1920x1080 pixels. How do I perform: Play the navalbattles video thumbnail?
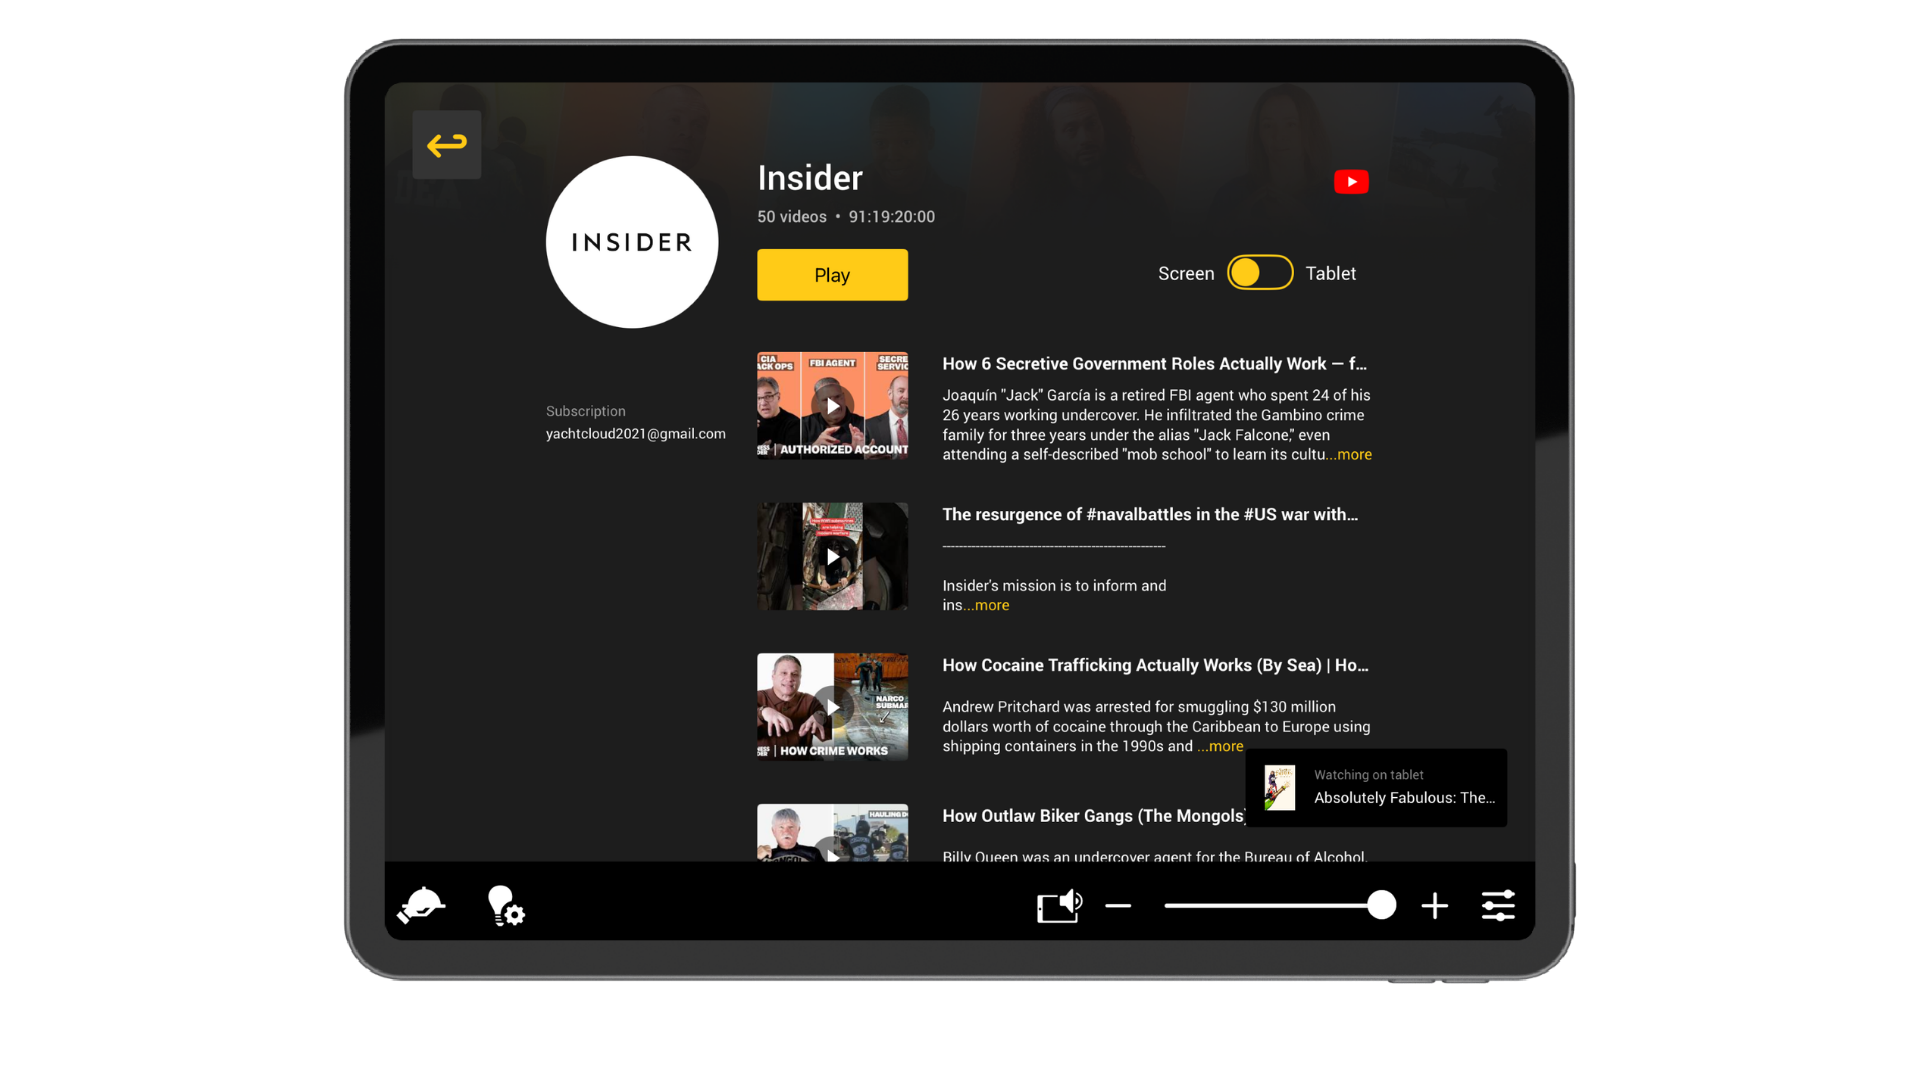coord(832,557)
